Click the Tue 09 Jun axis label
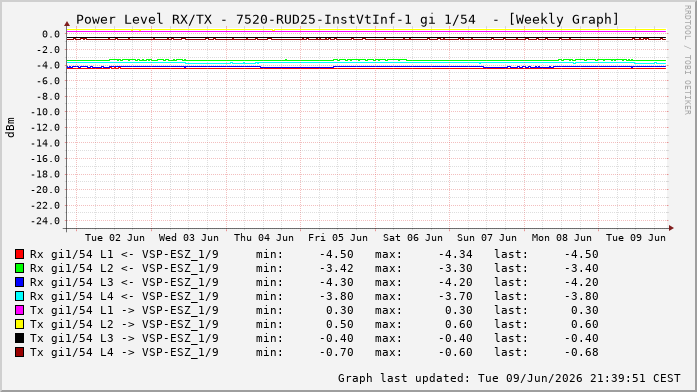 point(636,238)
